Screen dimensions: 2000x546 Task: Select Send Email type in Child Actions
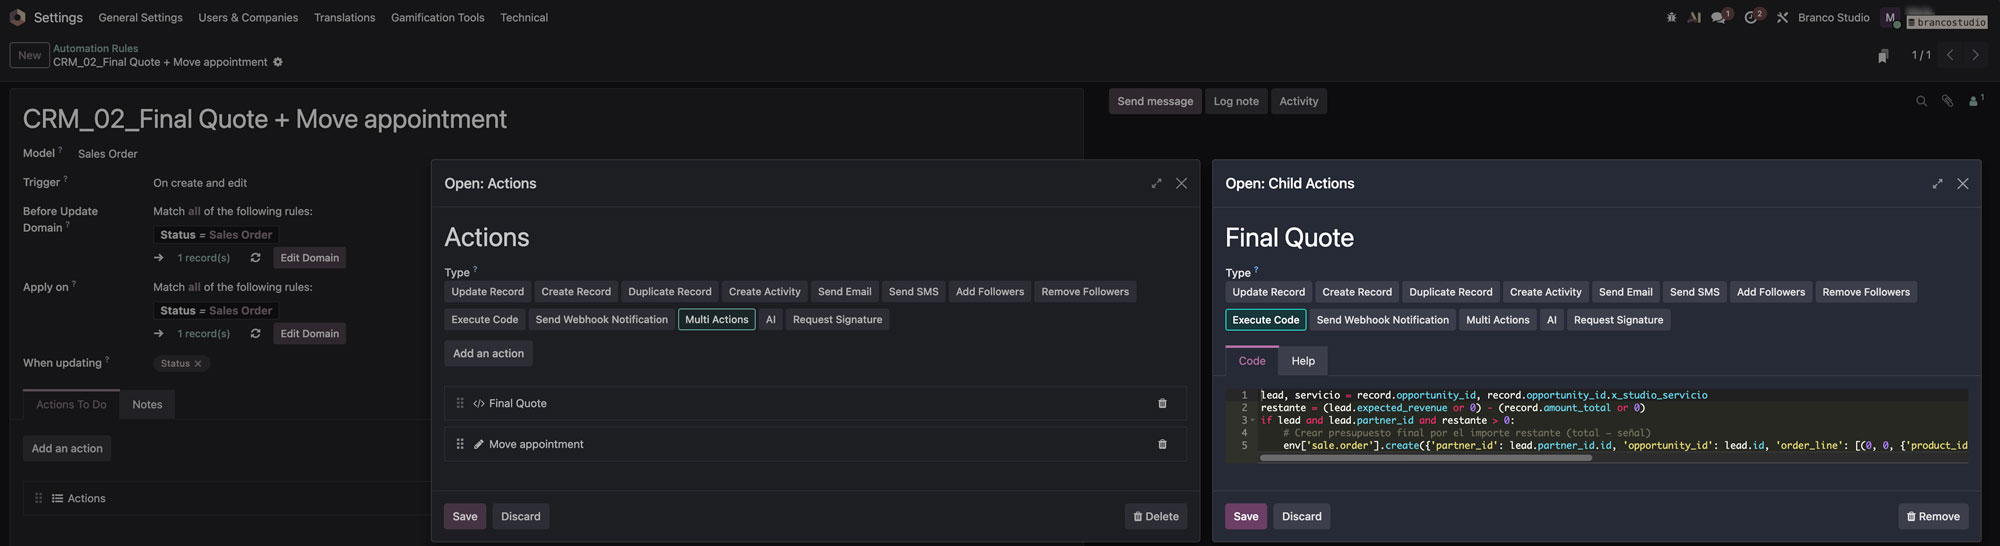point(1625,292)
